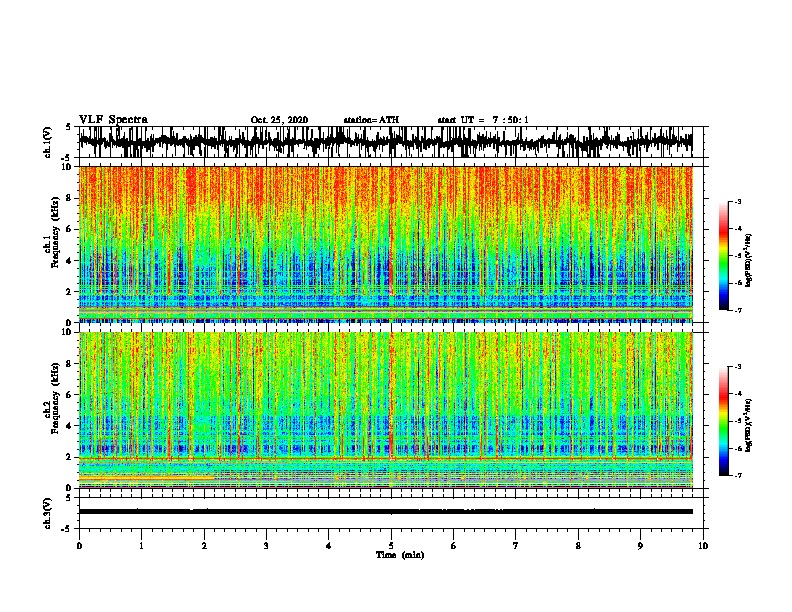Click the "ch.3(V)" axis label
The width and height of the screenshot is (792, 612).
click(48, 513)
